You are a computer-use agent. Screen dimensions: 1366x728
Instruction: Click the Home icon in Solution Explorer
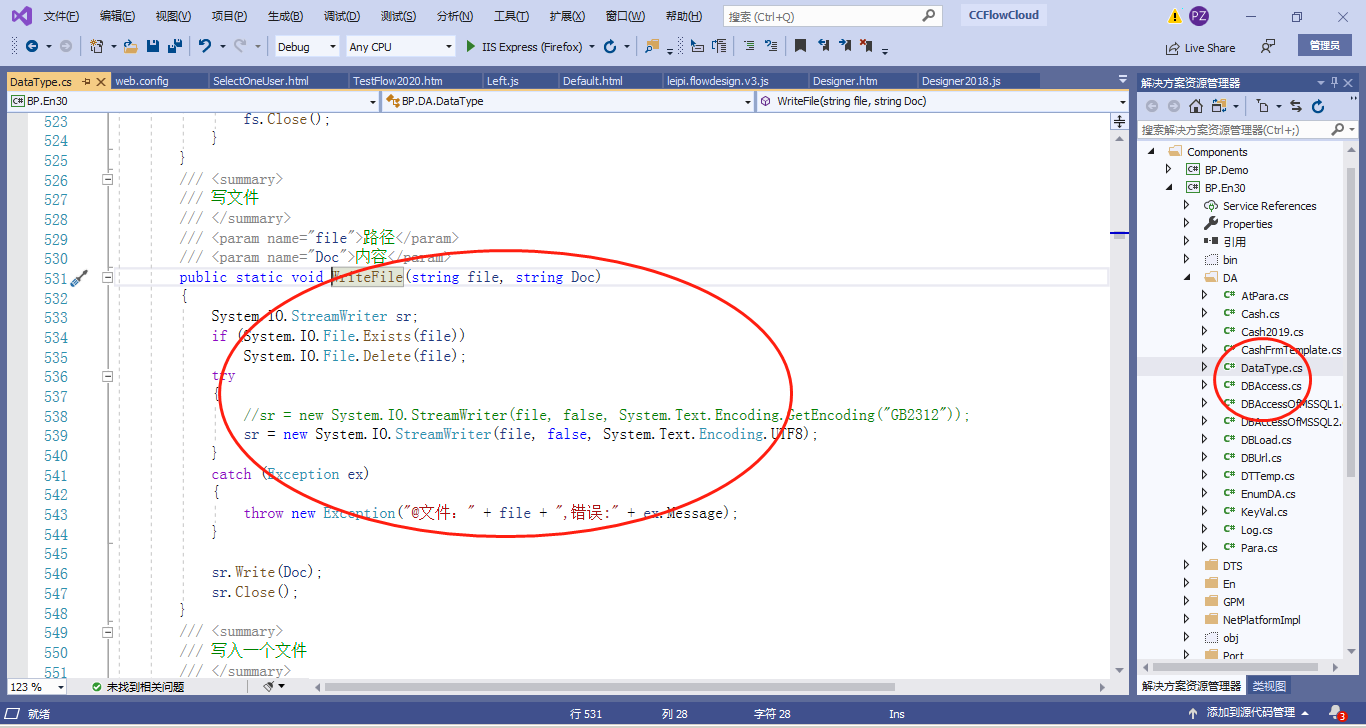(x=1196, y=107)
